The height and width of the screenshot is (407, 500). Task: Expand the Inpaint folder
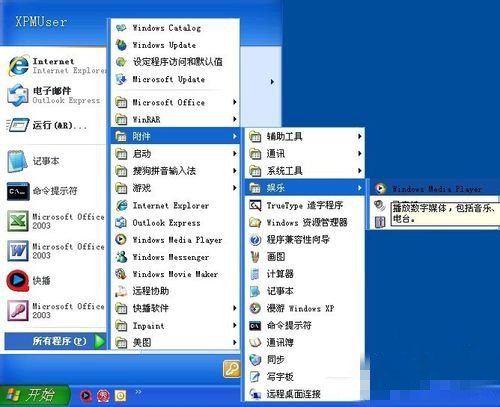click(175, 326)
